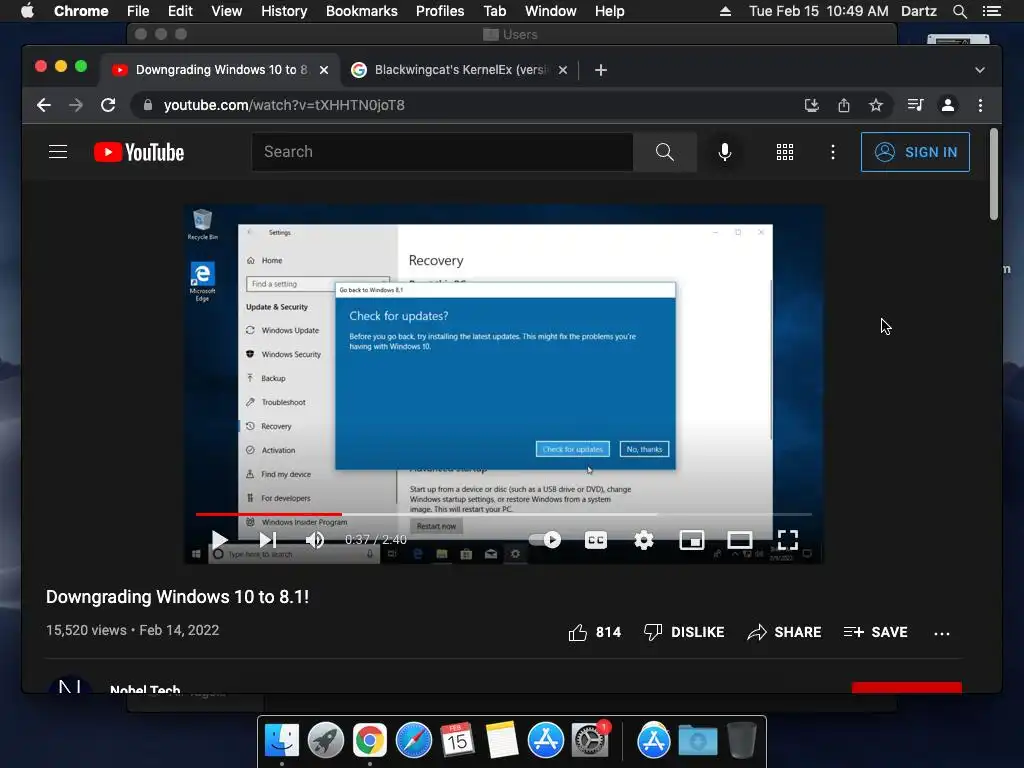Go to YouTube home via logo
1024x768 pixels.
[139, 152]
